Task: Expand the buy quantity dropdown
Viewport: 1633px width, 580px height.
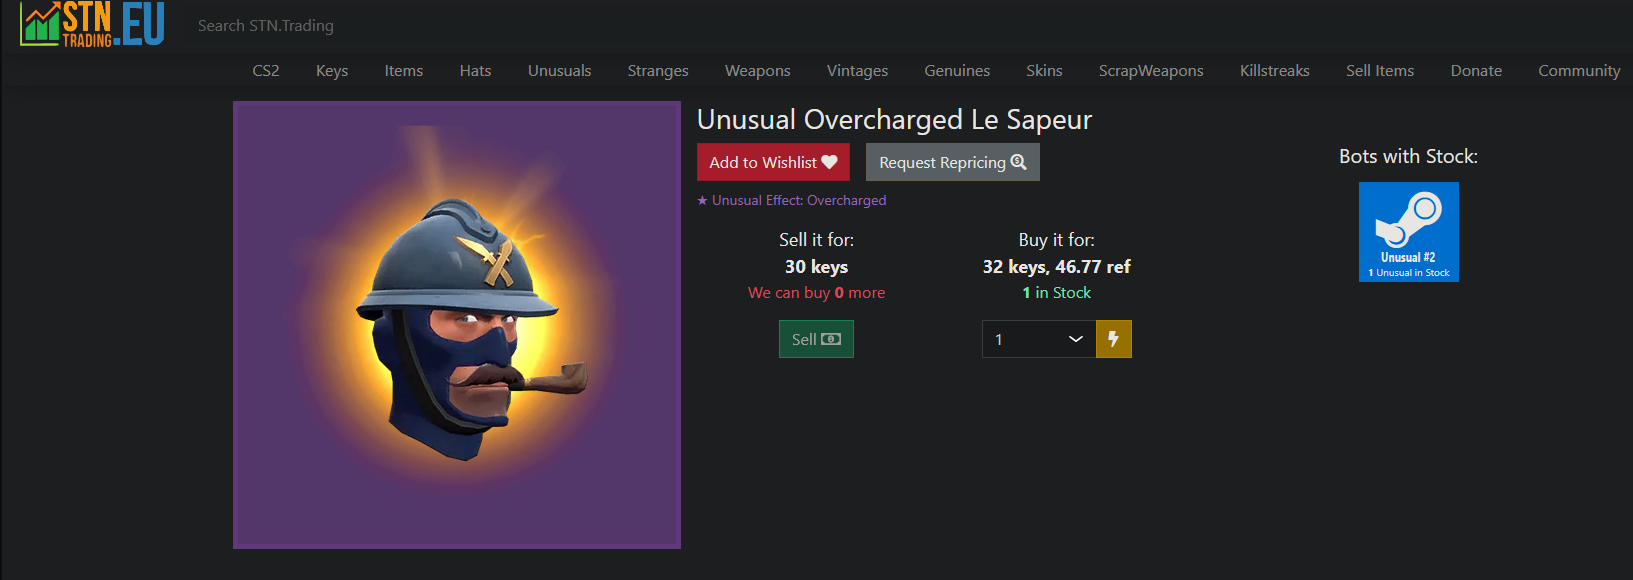Action: [x=1039, y=339]
